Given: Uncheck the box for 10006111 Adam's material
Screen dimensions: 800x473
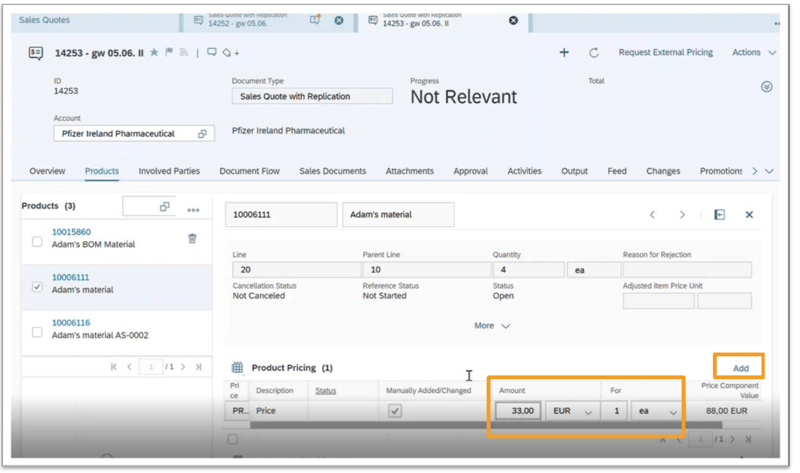Looking at the screenshot, I should coord(37,287).
